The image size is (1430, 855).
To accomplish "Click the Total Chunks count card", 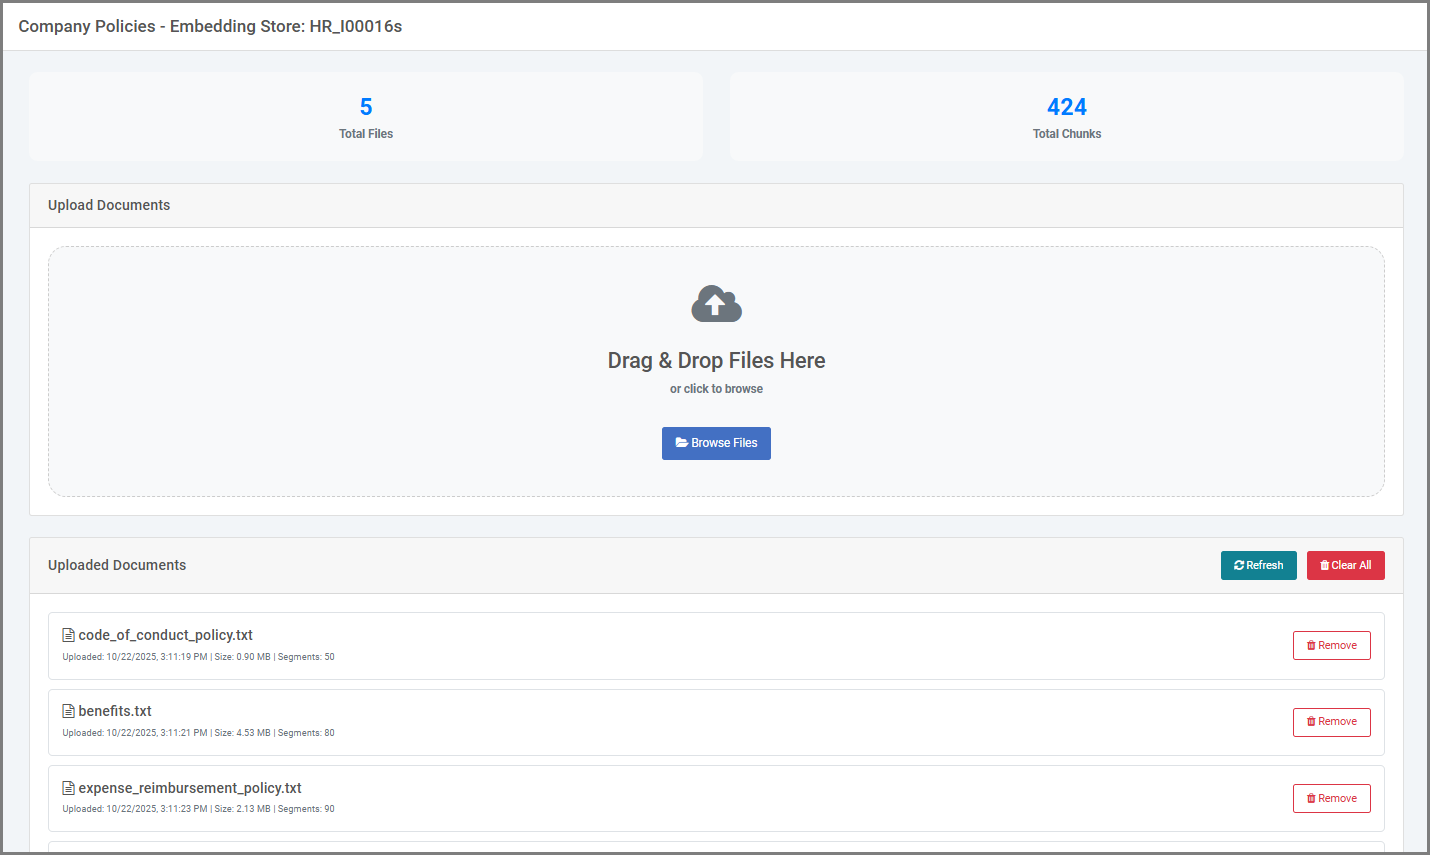I will (1066, 117).
